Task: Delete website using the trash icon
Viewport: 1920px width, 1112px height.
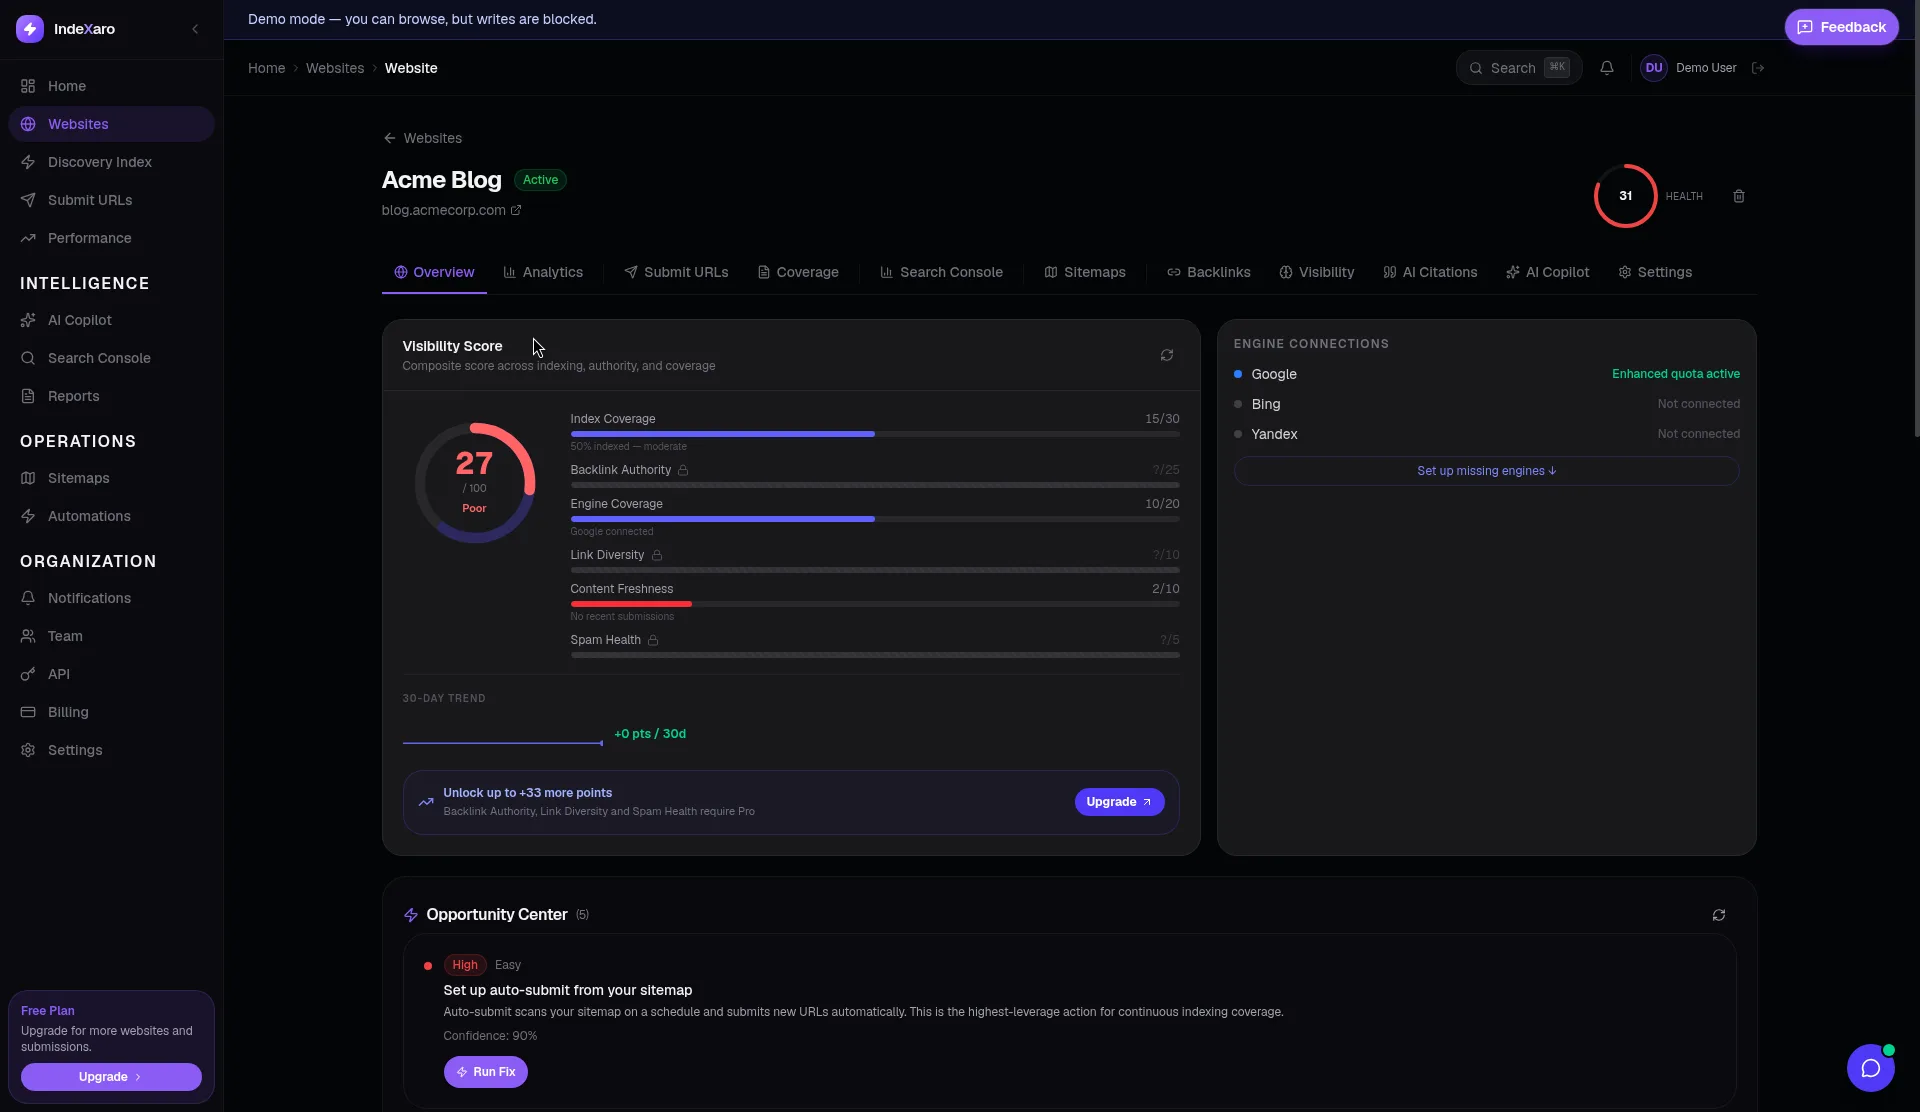Action: click(x=1739, y=196)
